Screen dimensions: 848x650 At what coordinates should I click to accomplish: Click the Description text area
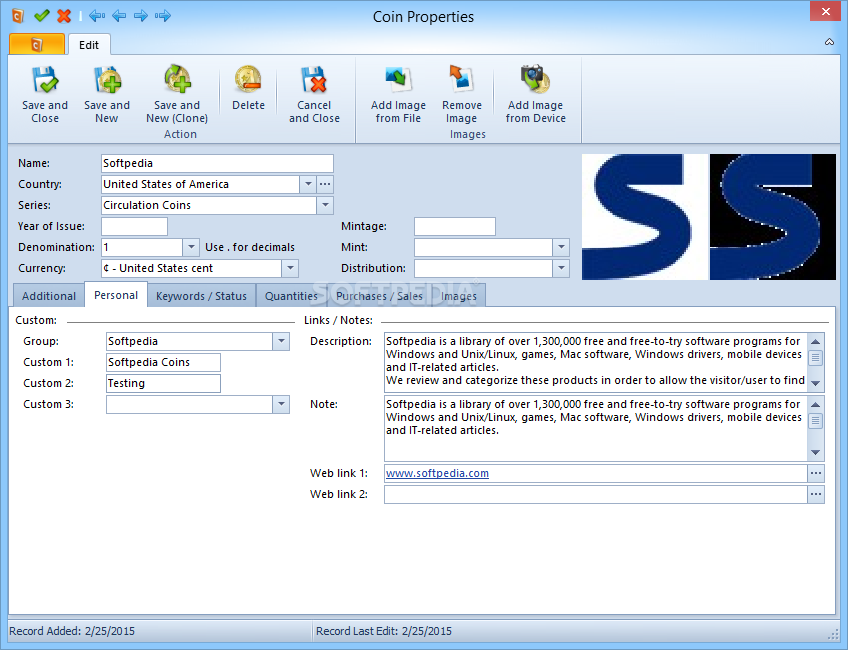coord(595,362)
